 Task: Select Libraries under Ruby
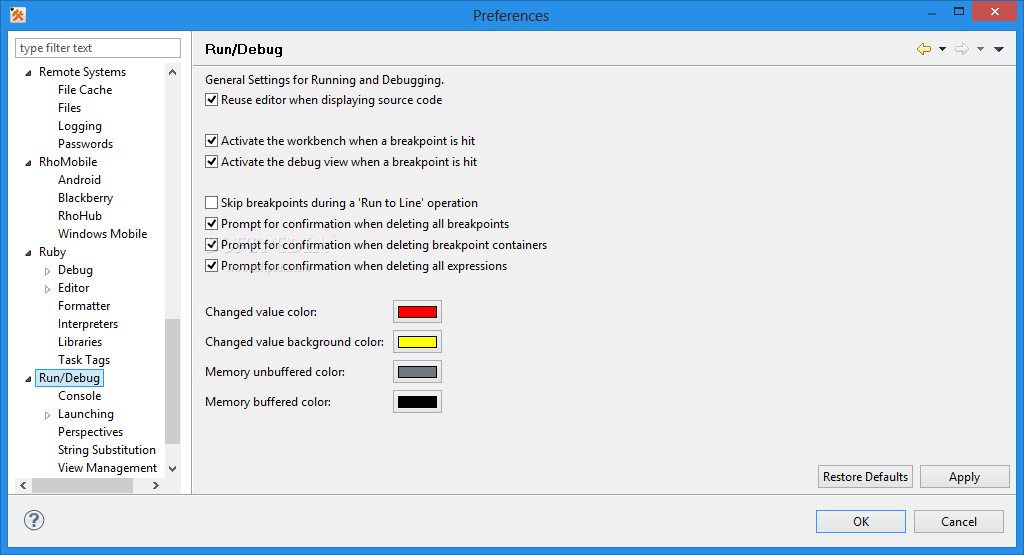(x=80, y=341)
